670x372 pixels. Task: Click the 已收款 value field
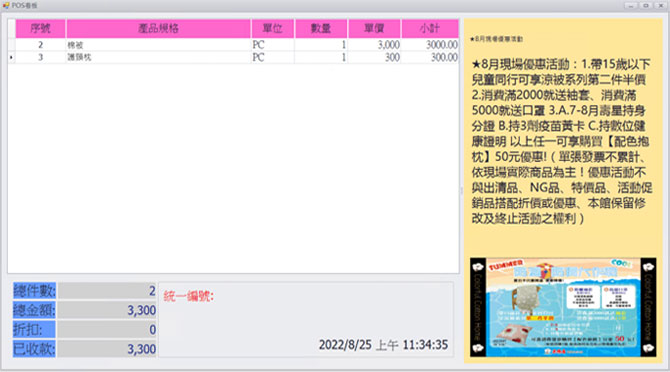107,349
